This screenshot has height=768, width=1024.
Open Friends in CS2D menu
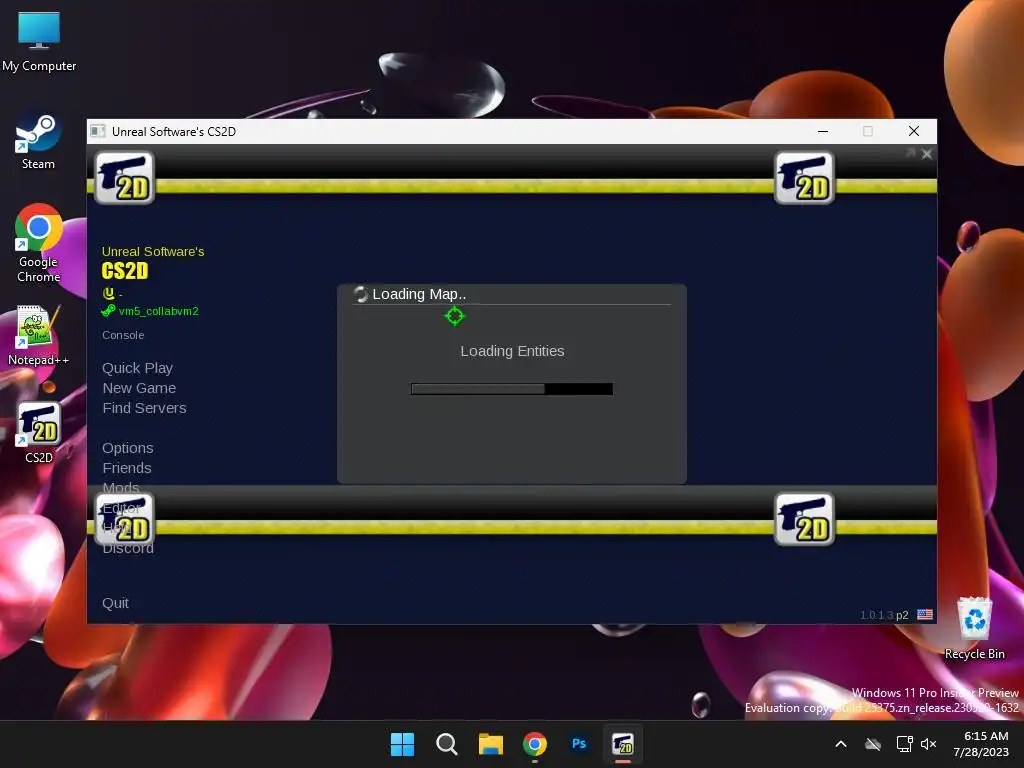click(127, 468)
